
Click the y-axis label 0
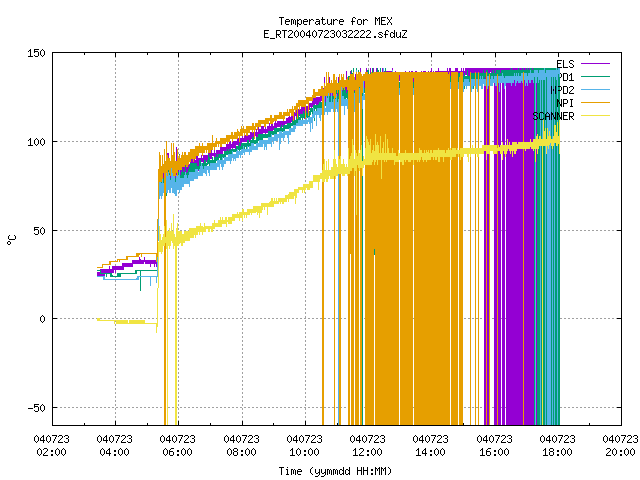click(42, 319)
